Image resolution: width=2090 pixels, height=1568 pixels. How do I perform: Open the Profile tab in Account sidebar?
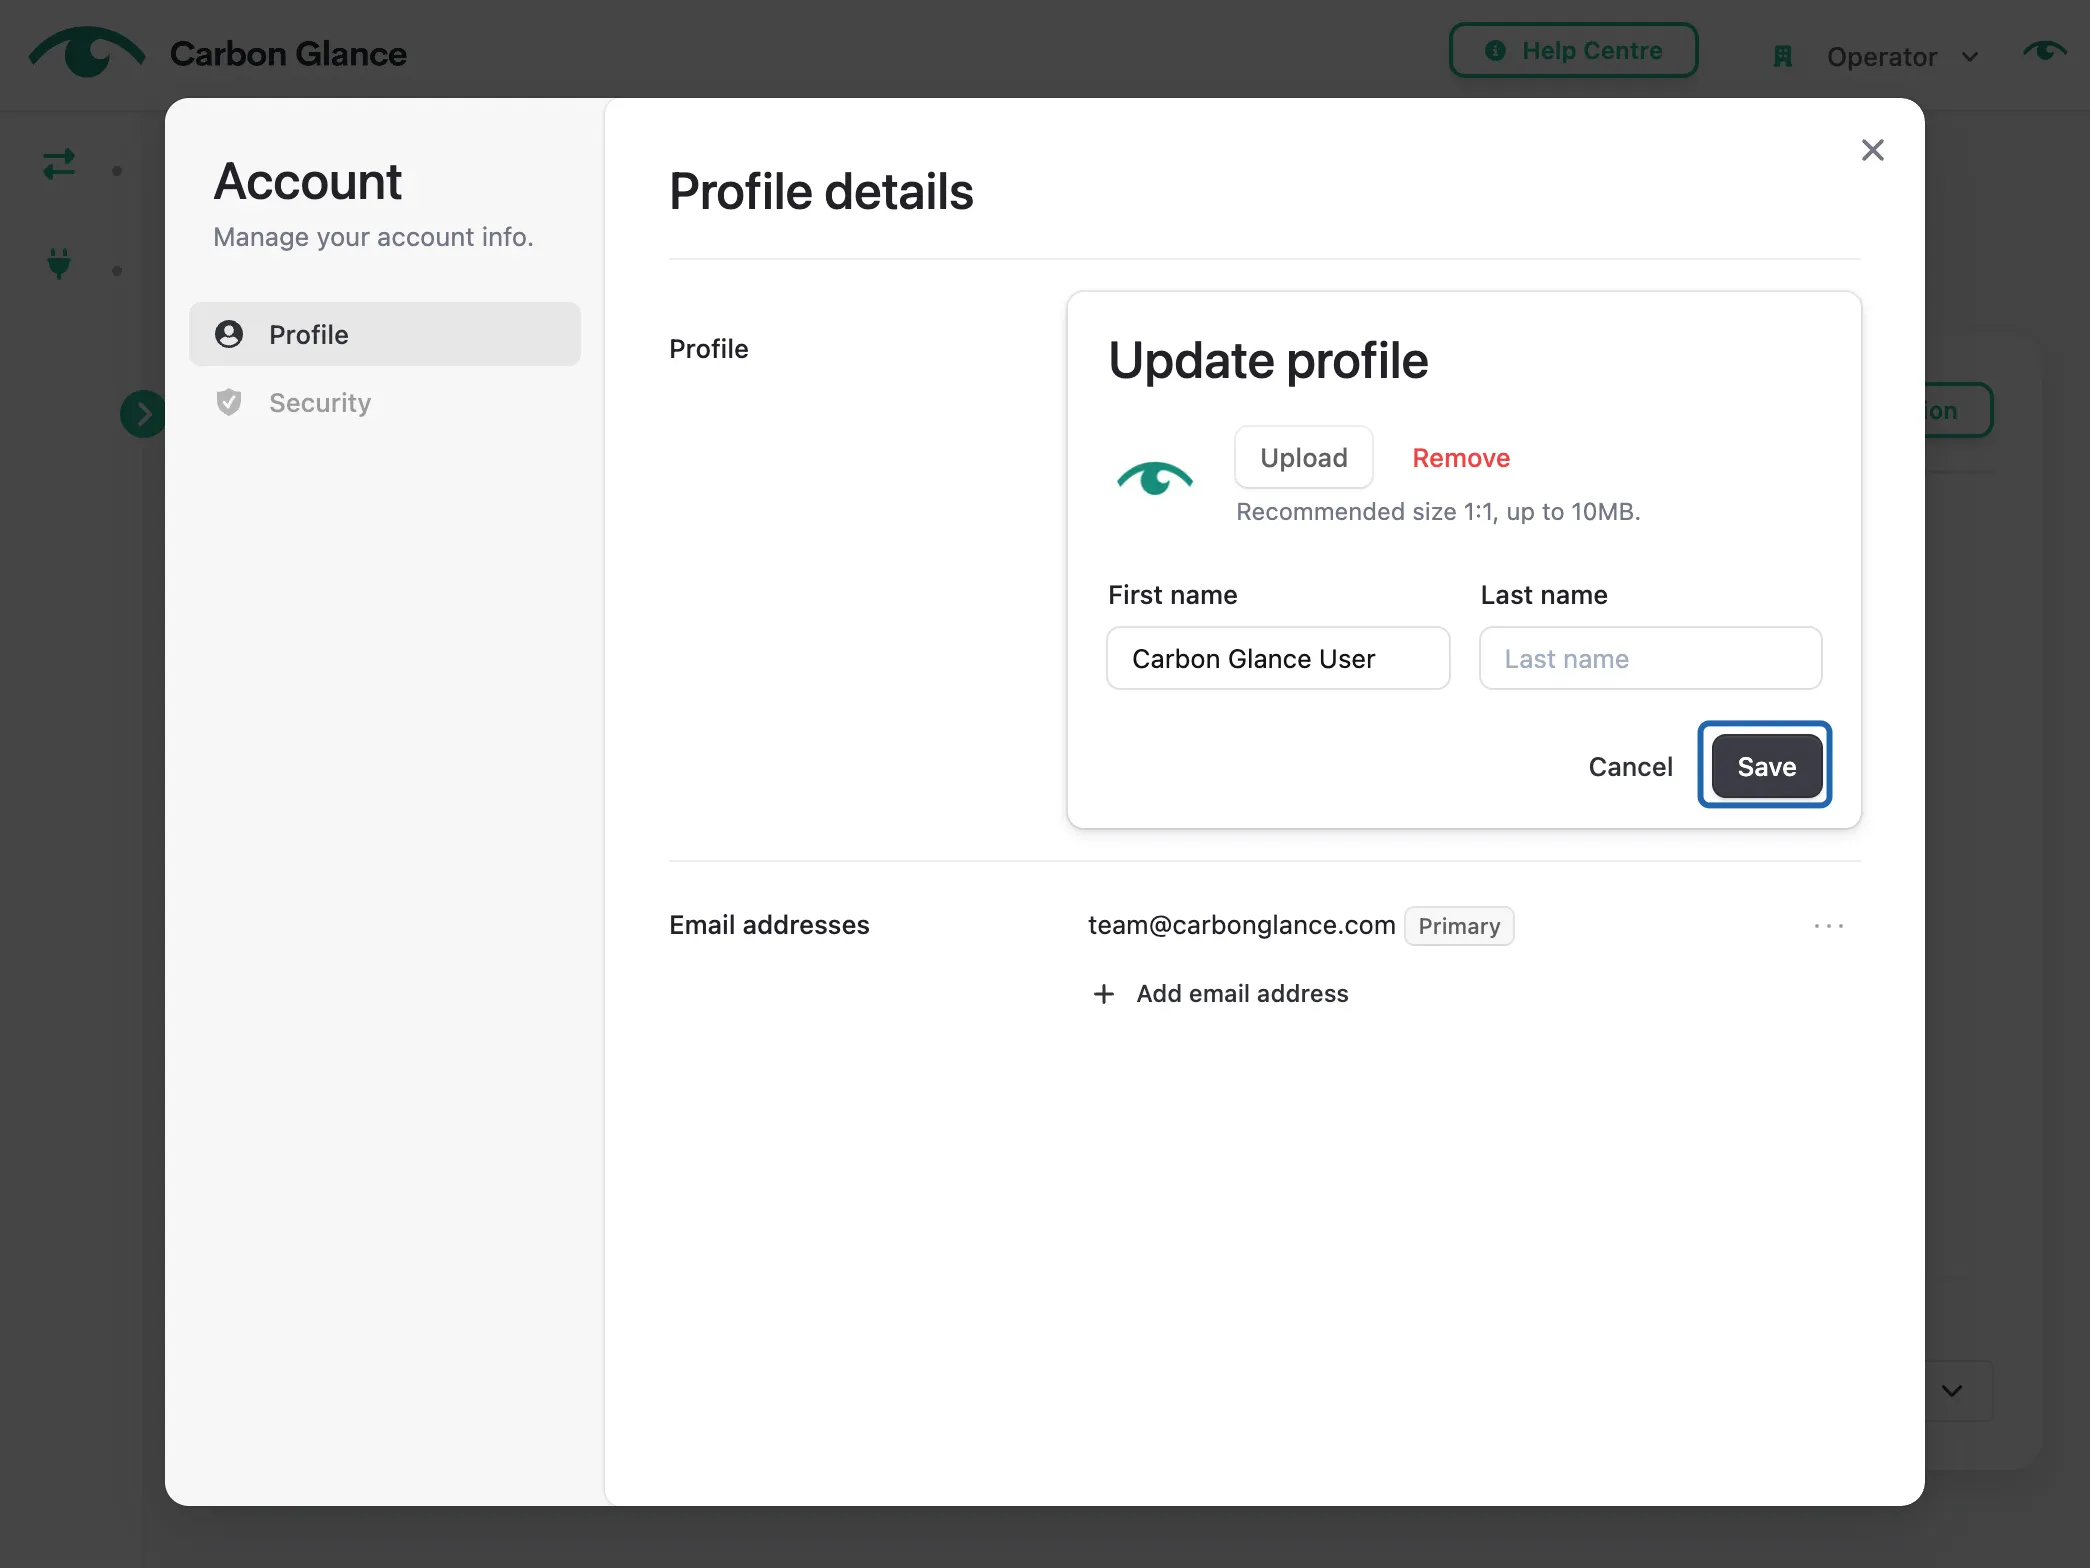pyautogui.click(x=384, y=334)
